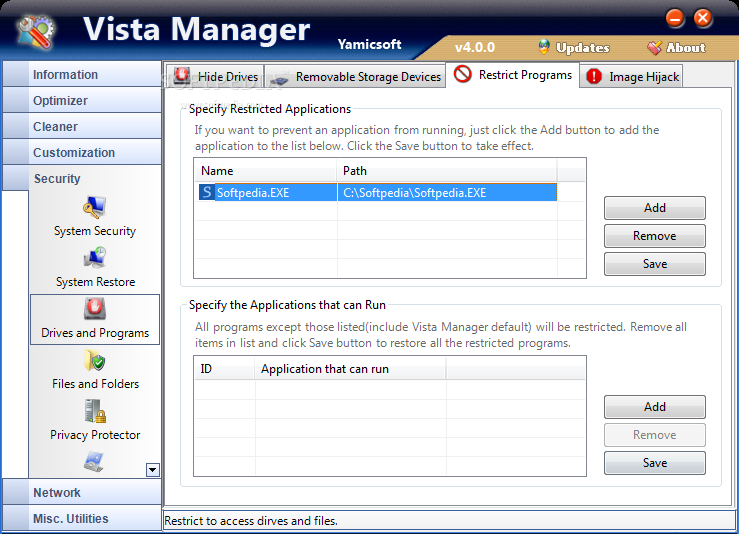This screenshot has width=739, height=534.
Task: Click the Yamicsoft label
Action: click(370, 44)
